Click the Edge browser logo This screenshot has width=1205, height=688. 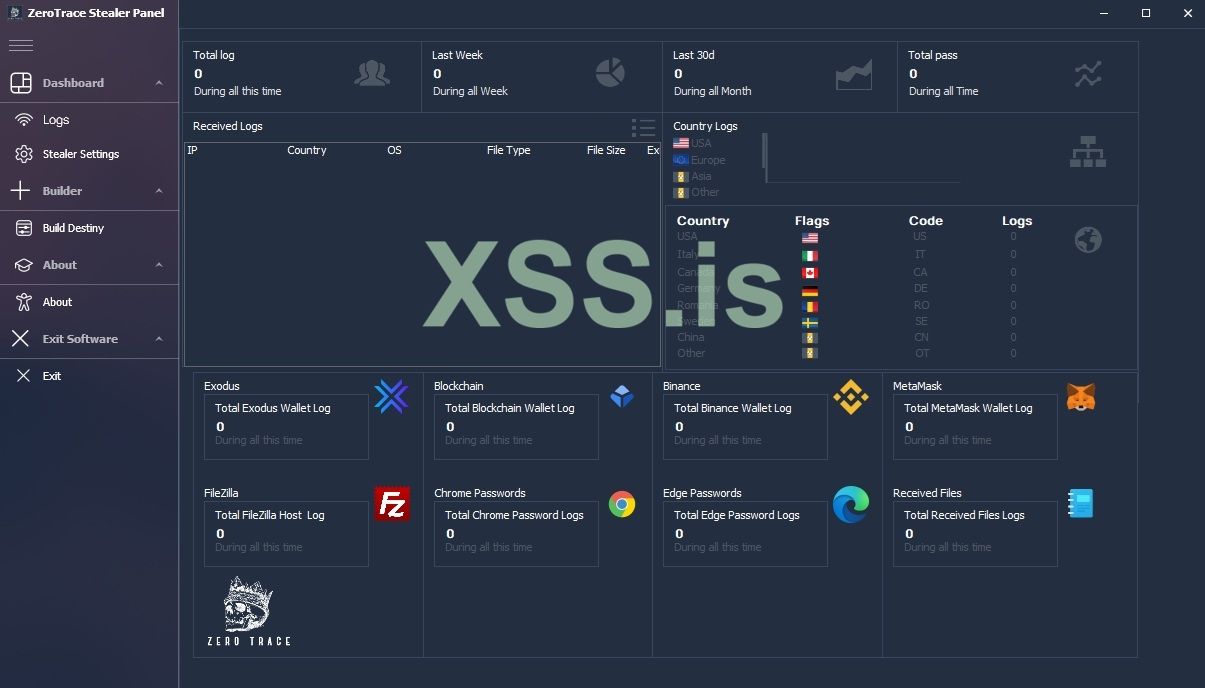click(851, 504)
